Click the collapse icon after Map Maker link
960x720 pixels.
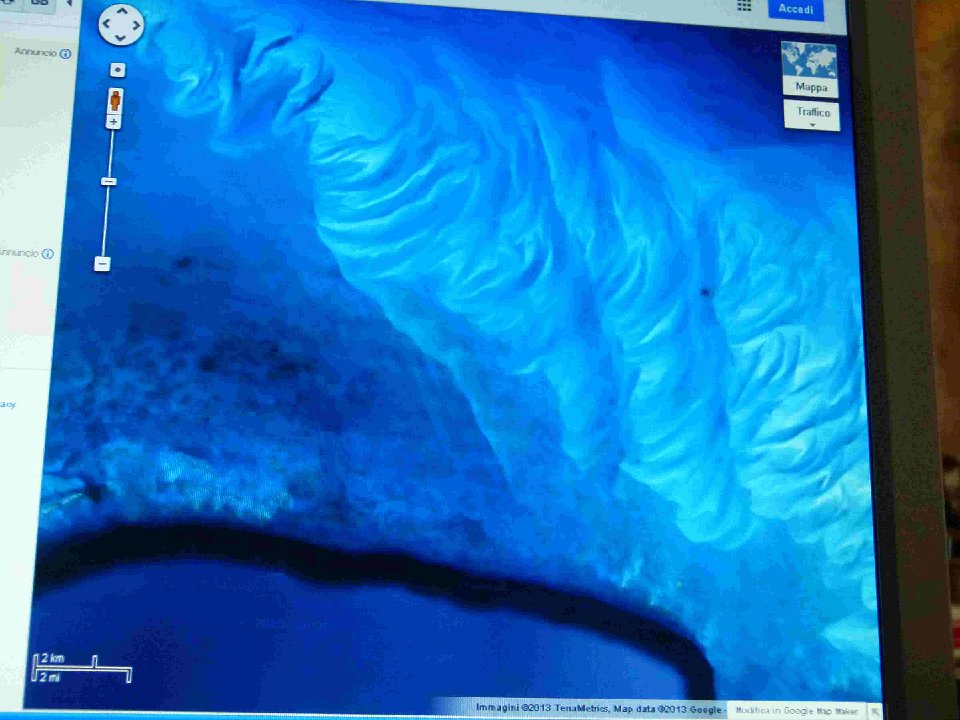click(874, 711)
